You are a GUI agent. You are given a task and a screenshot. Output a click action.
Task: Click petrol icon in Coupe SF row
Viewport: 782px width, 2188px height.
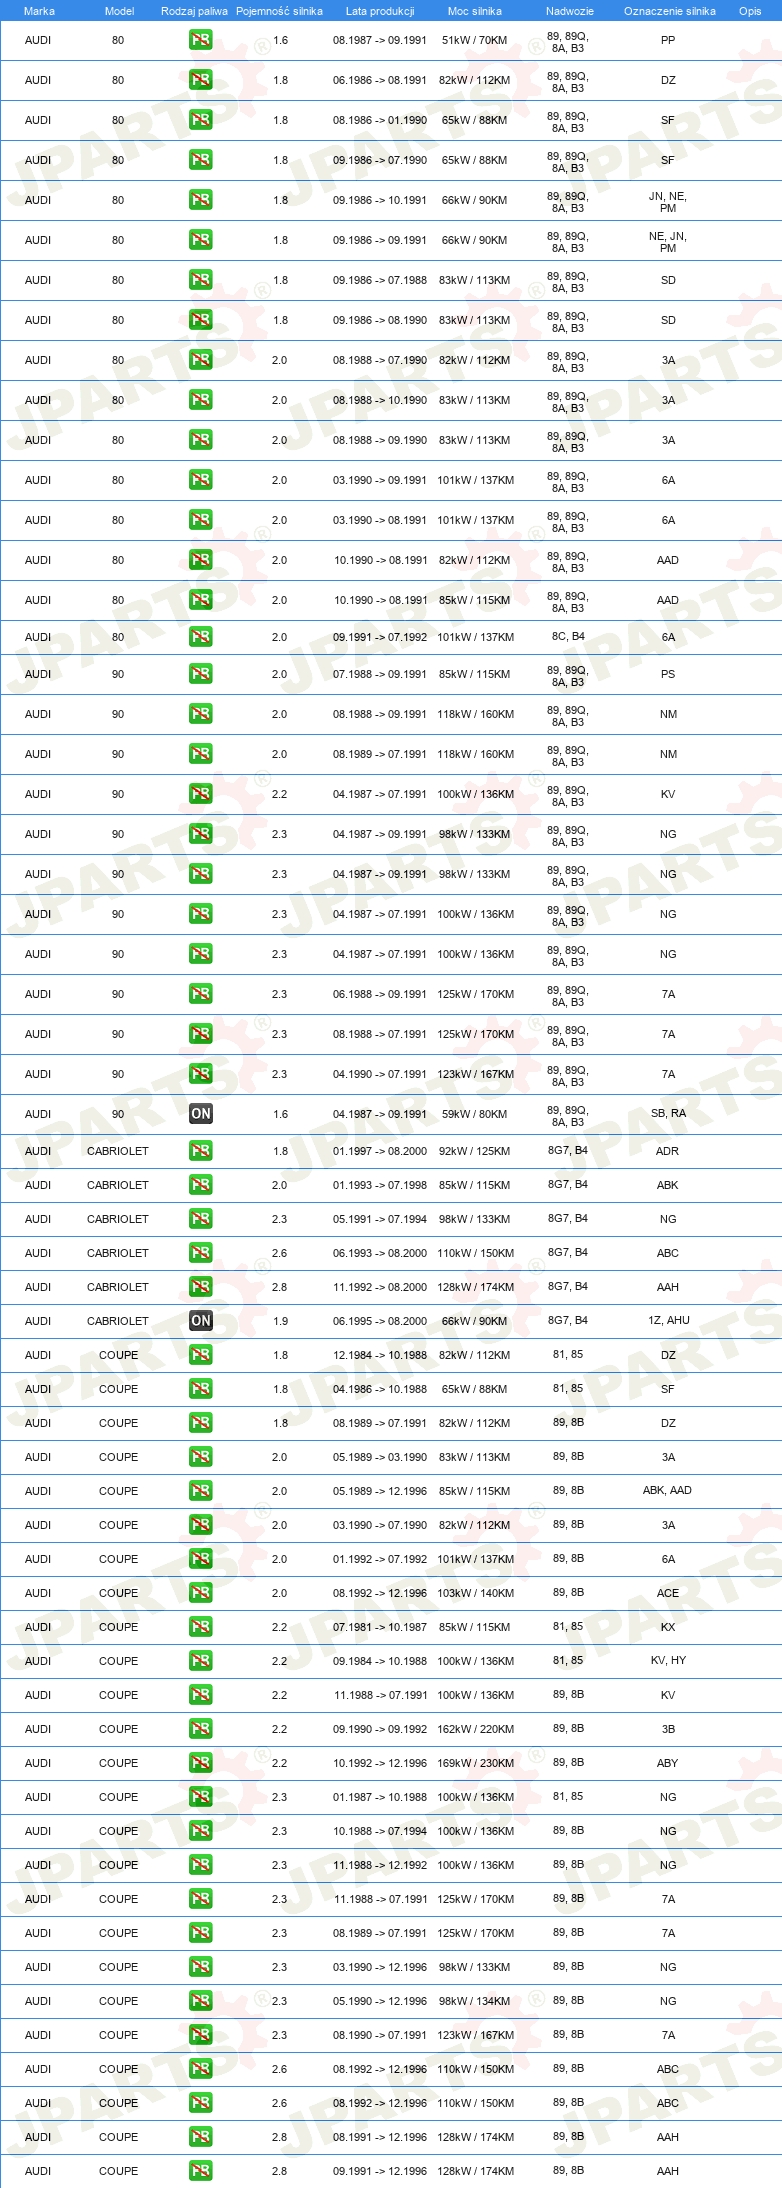pyautogui.click(x=201, y=1389)
